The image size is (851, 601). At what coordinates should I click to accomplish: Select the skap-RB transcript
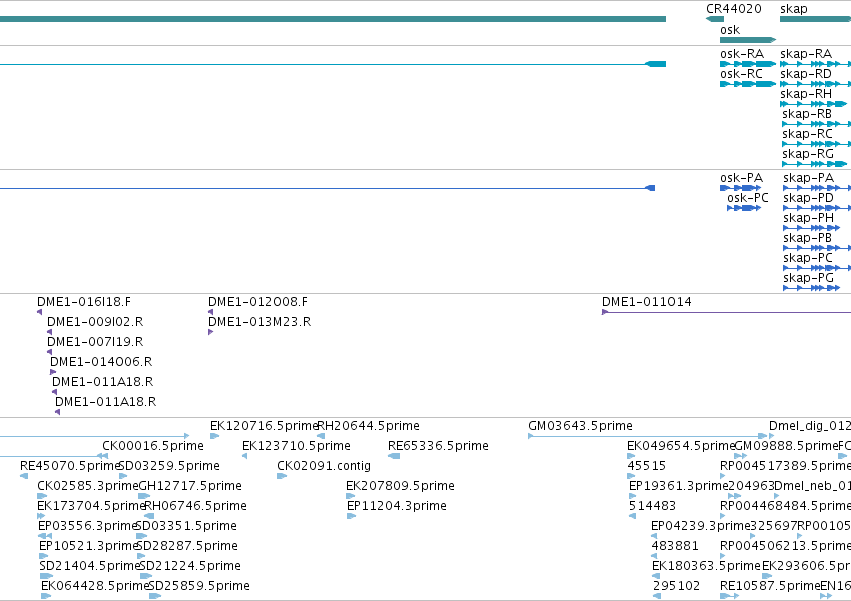816,124
